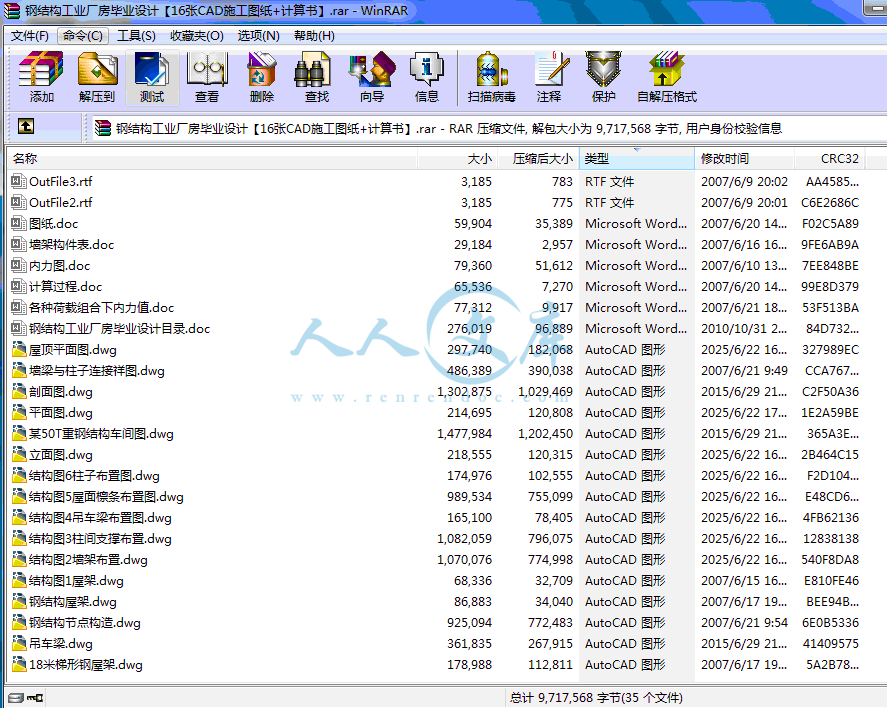
Task: Open the 帮助(H) menu
Action: [x=314, y=36]
